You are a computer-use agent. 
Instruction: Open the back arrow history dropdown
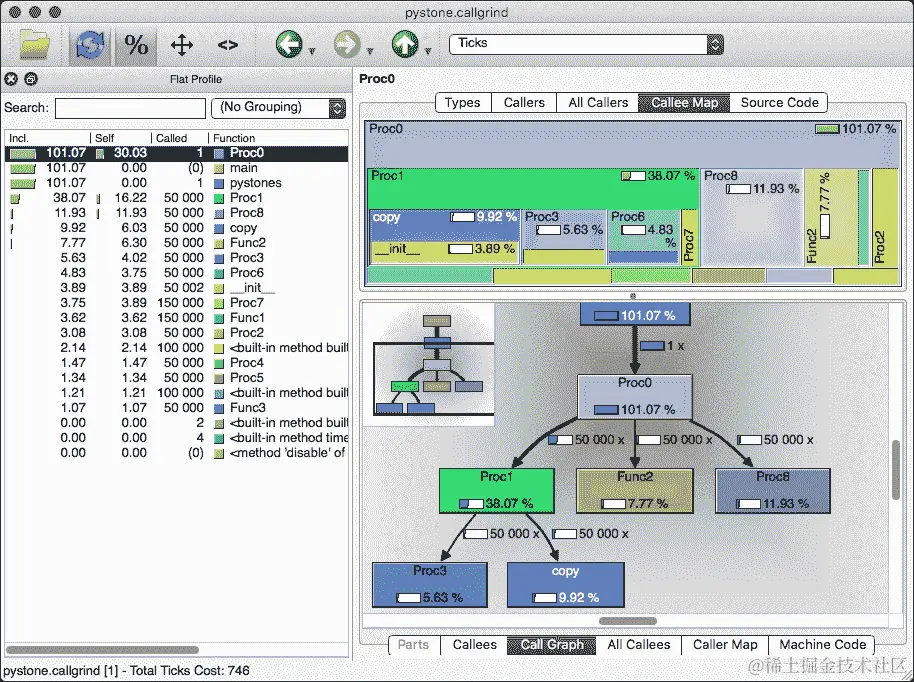(312, 51)
